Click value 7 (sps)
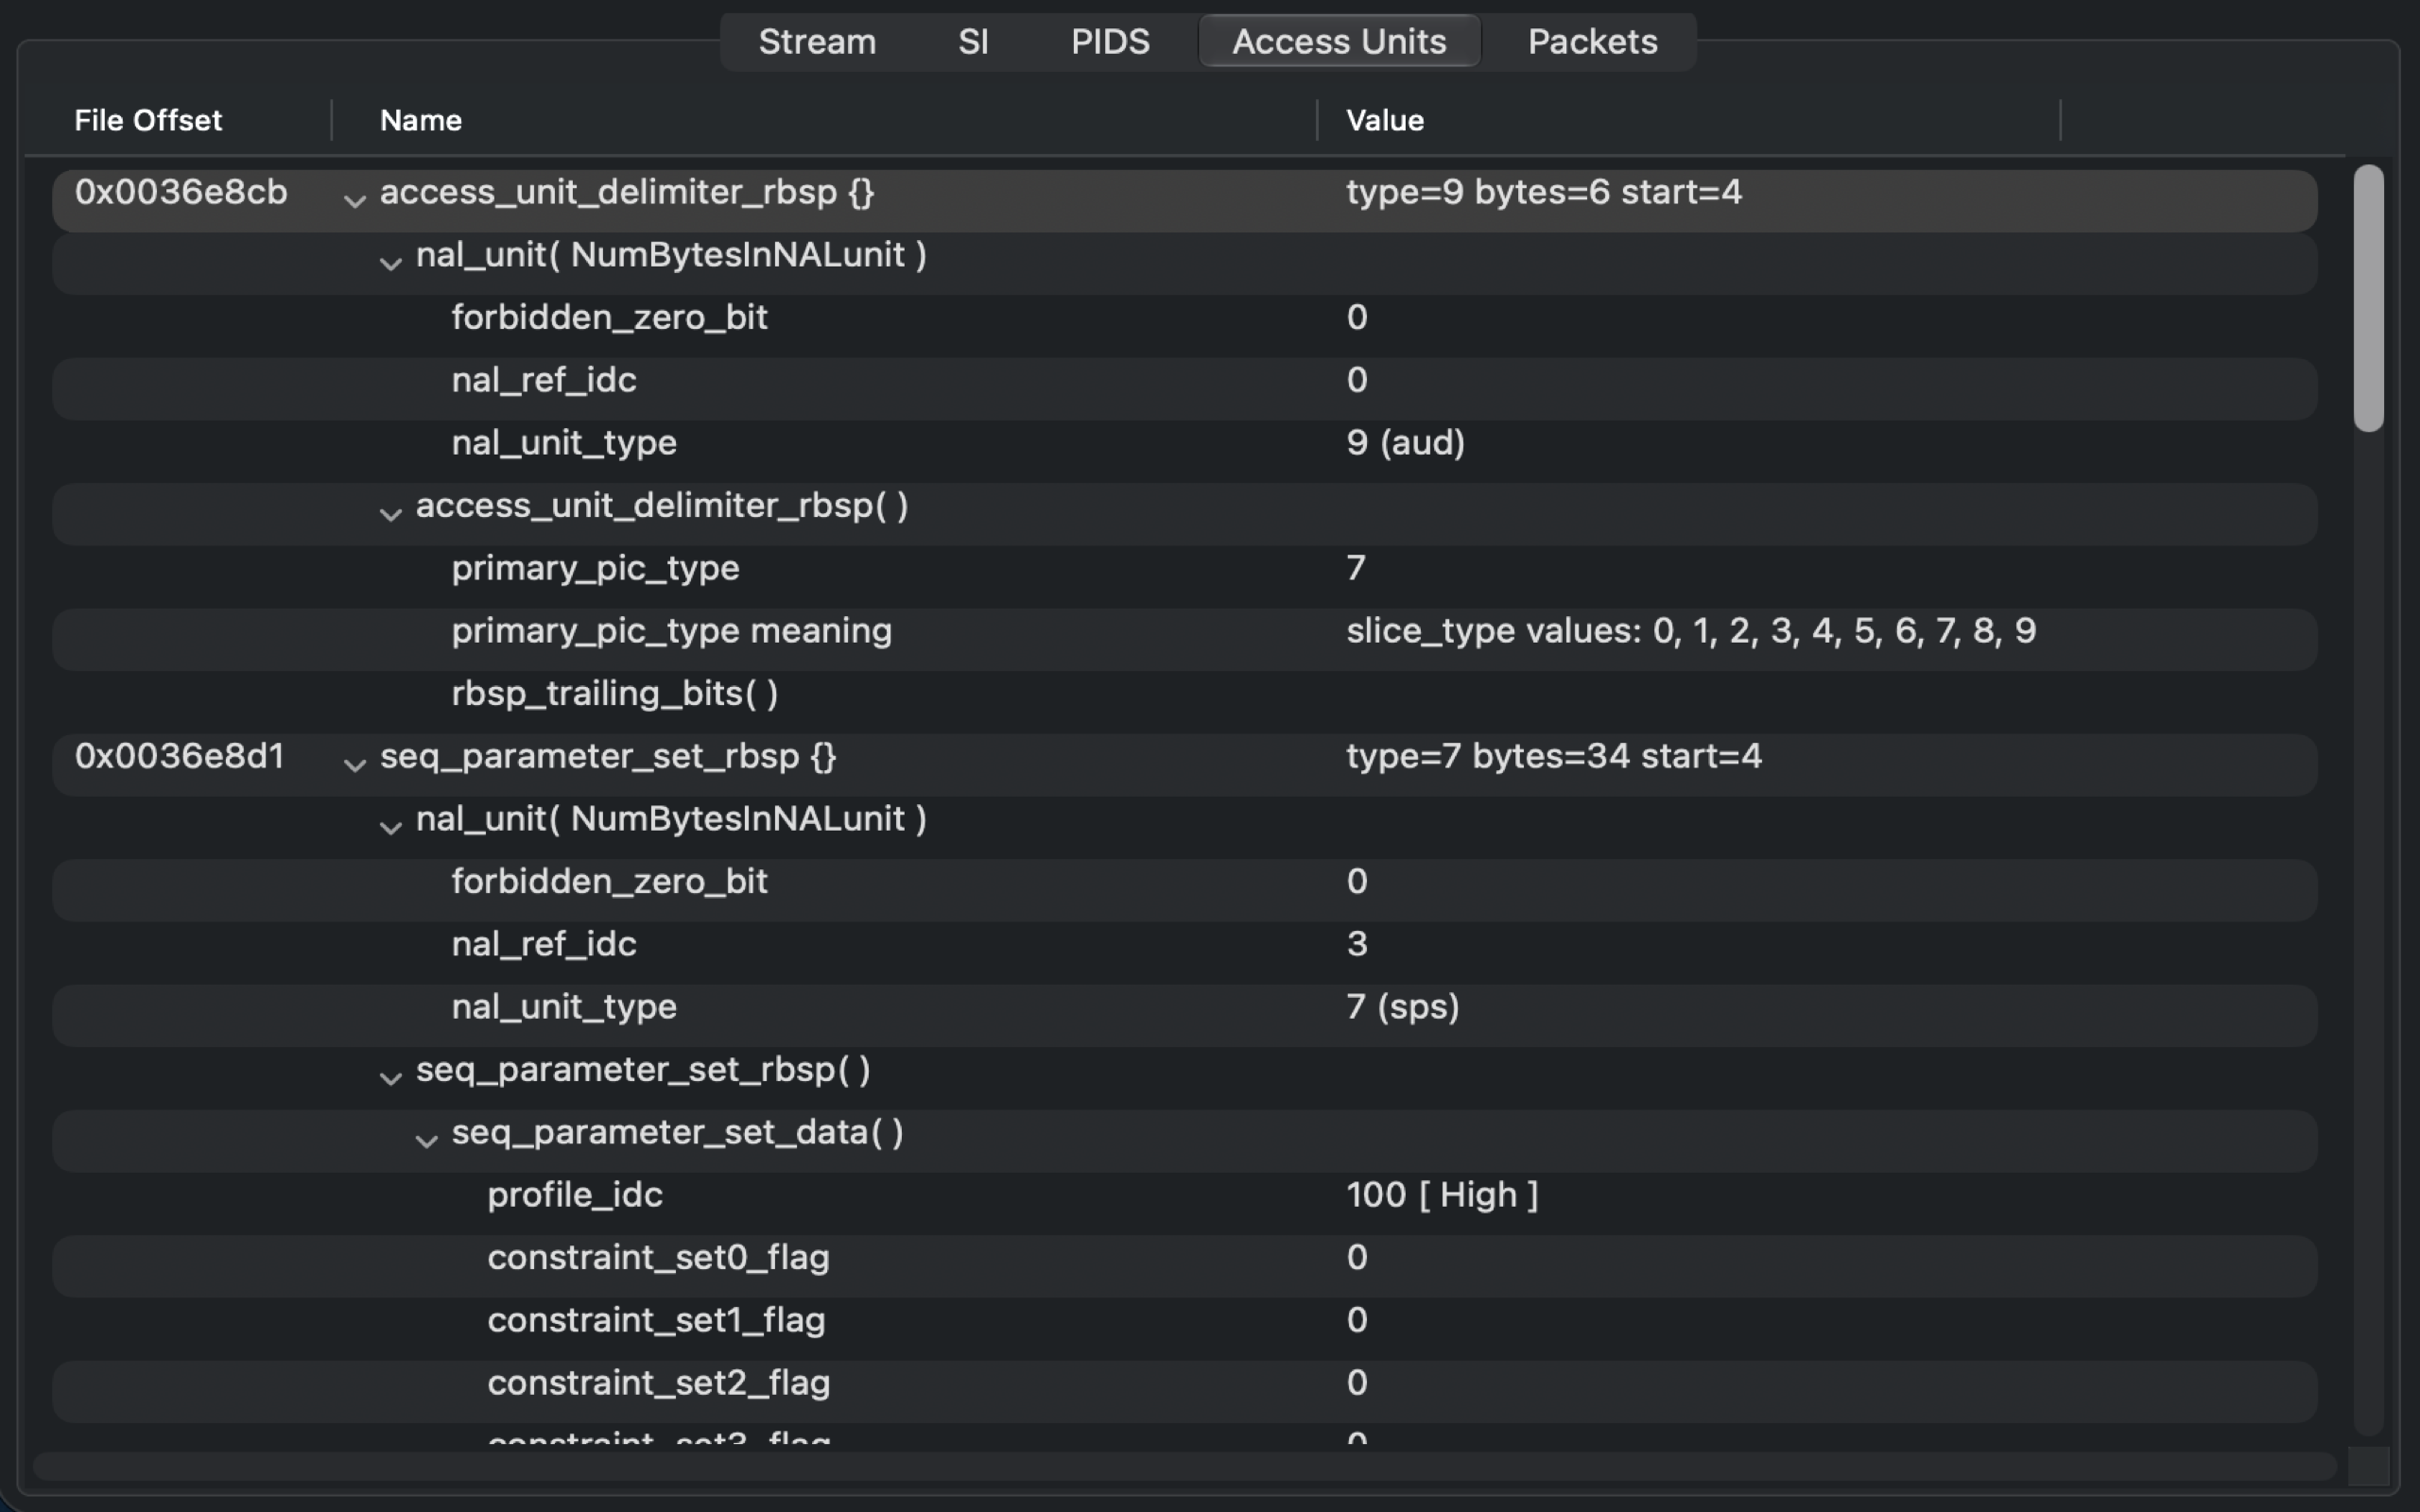This screenshot has height=1512, width=2420. pos(1402,1007)
